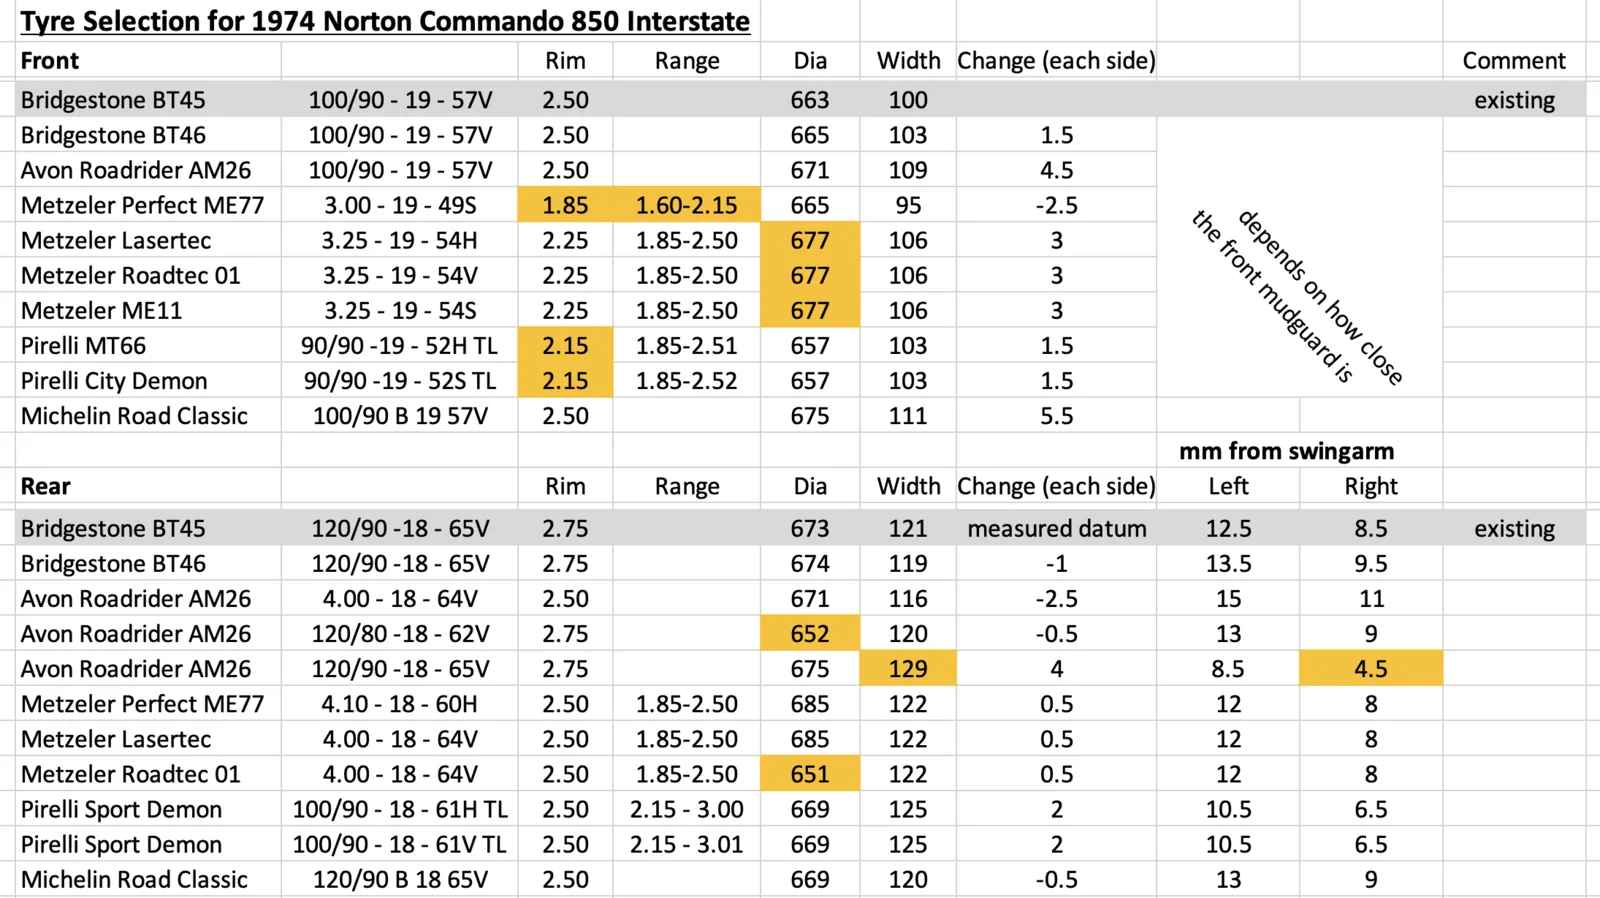The height and width of the screenshot is (898, 1600).
Task: Click the 'measured datum' cell
Action: coord(1056,529)
